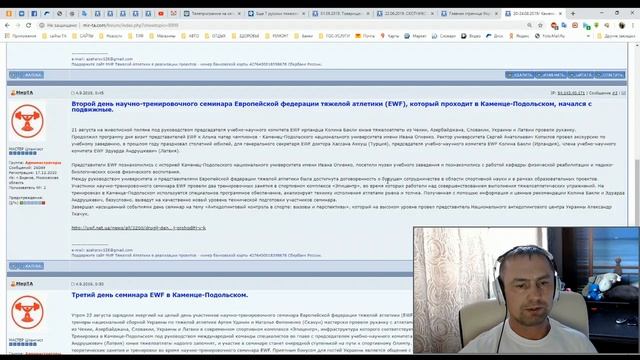Expand the 'Новости' bookmark folder
Viewport: 640px width, 360px height.
111,36
